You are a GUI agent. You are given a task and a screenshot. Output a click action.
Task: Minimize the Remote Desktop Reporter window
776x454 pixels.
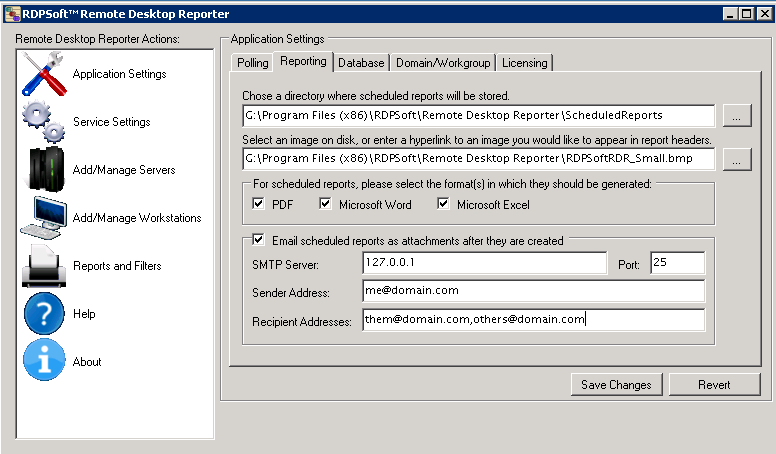(x=729, y=14)
